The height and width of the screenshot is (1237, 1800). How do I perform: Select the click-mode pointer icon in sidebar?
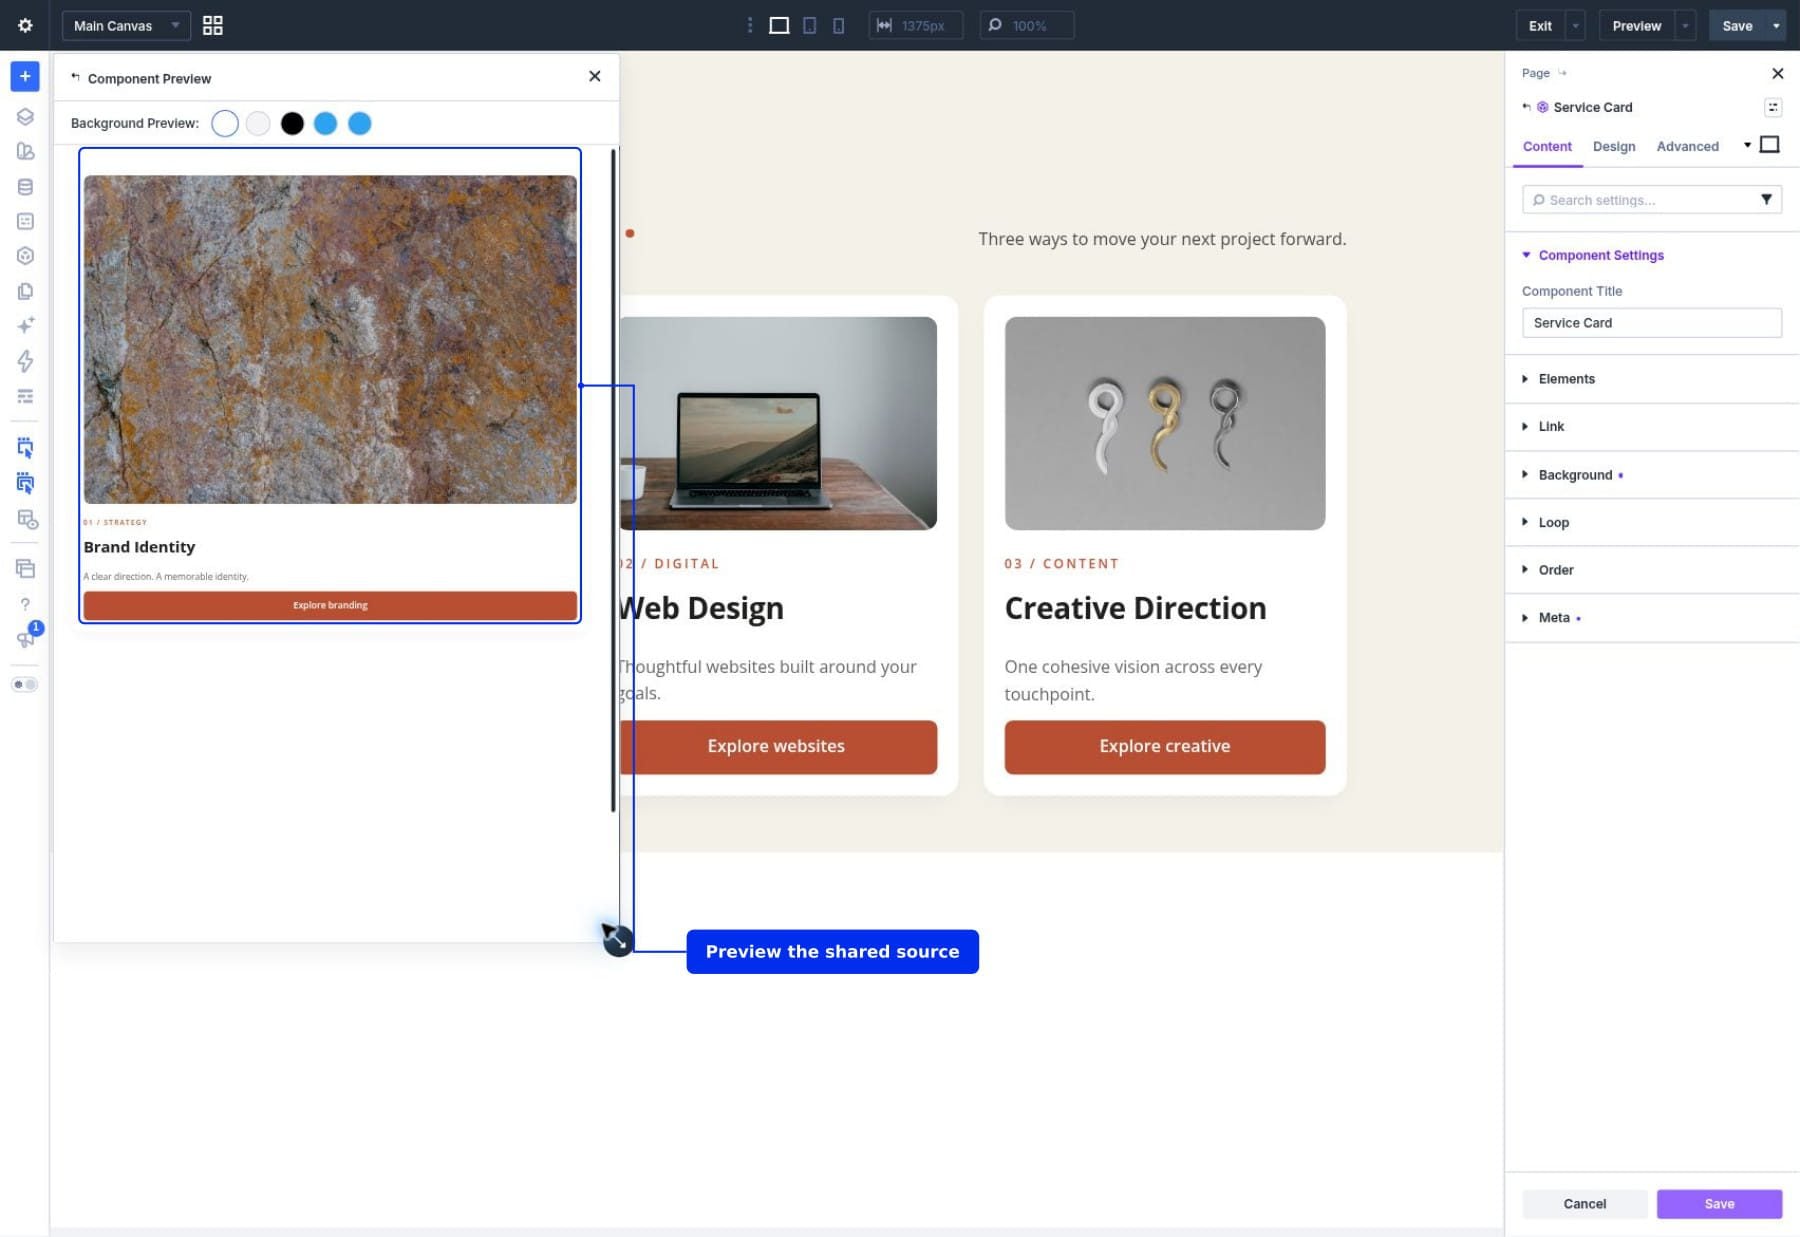(25, 447)
